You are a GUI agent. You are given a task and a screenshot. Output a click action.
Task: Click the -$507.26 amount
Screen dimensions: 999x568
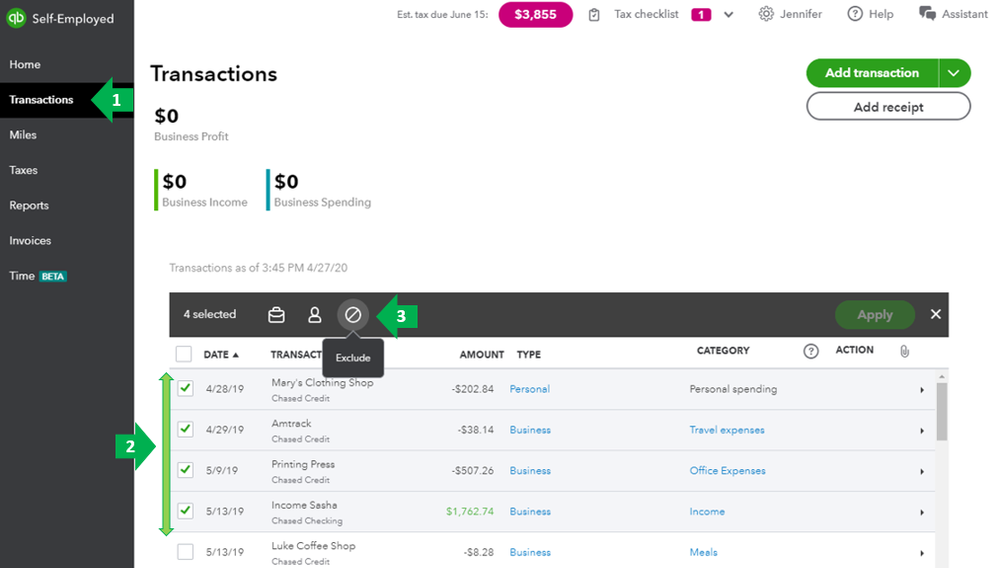coord(473,471)
